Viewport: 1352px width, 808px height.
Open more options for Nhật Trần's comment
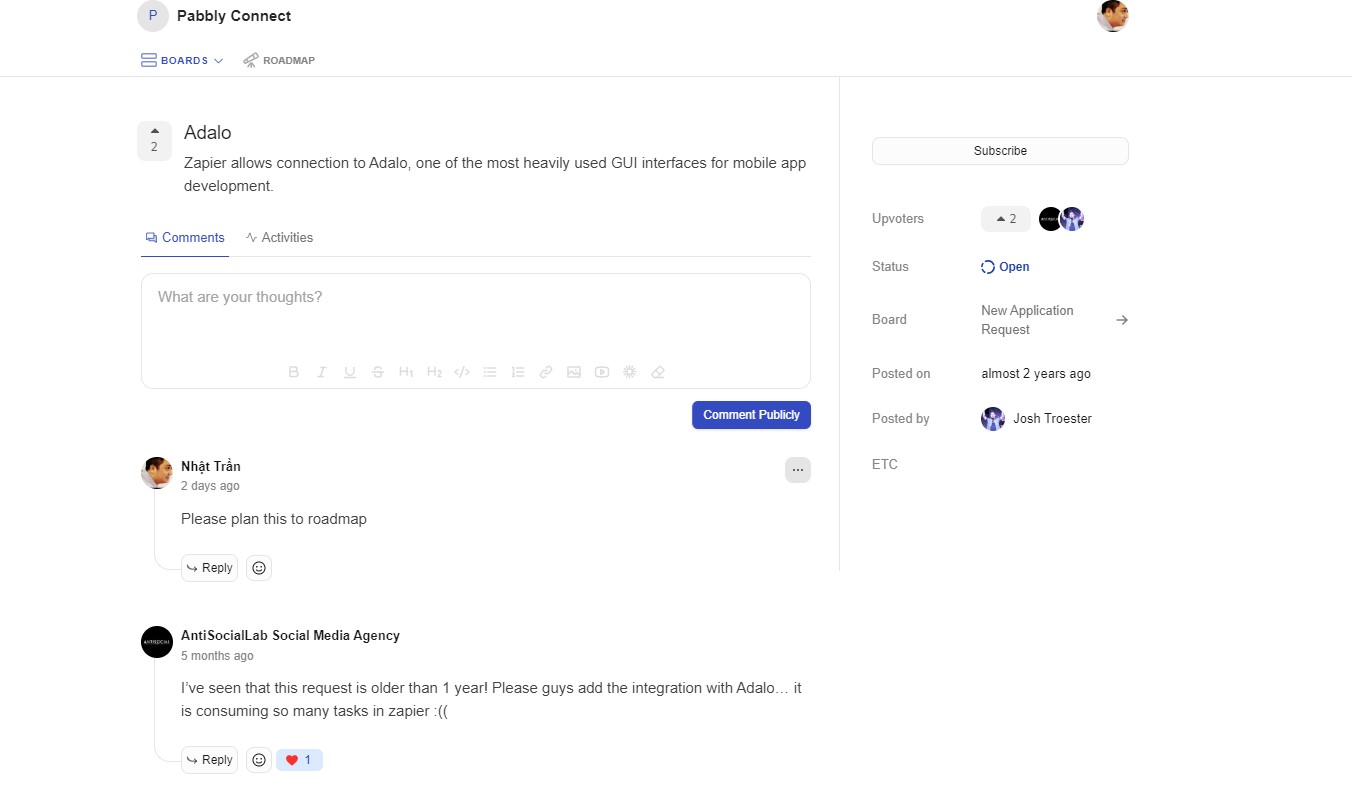pyautogui.click(x=798, y=470)
